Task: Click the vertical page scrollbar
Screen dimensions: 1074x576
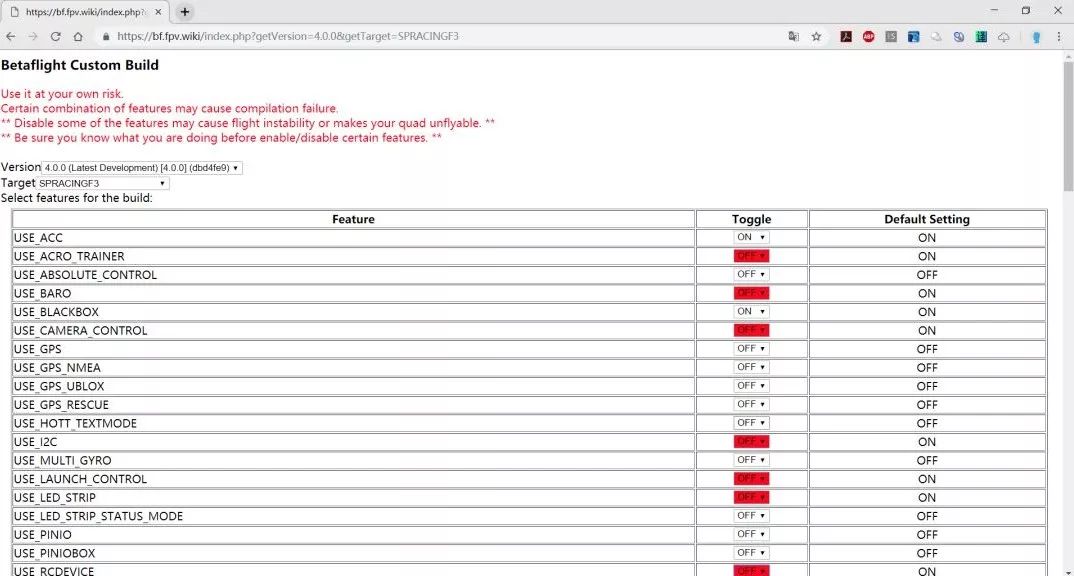Action: (1068, 315)
